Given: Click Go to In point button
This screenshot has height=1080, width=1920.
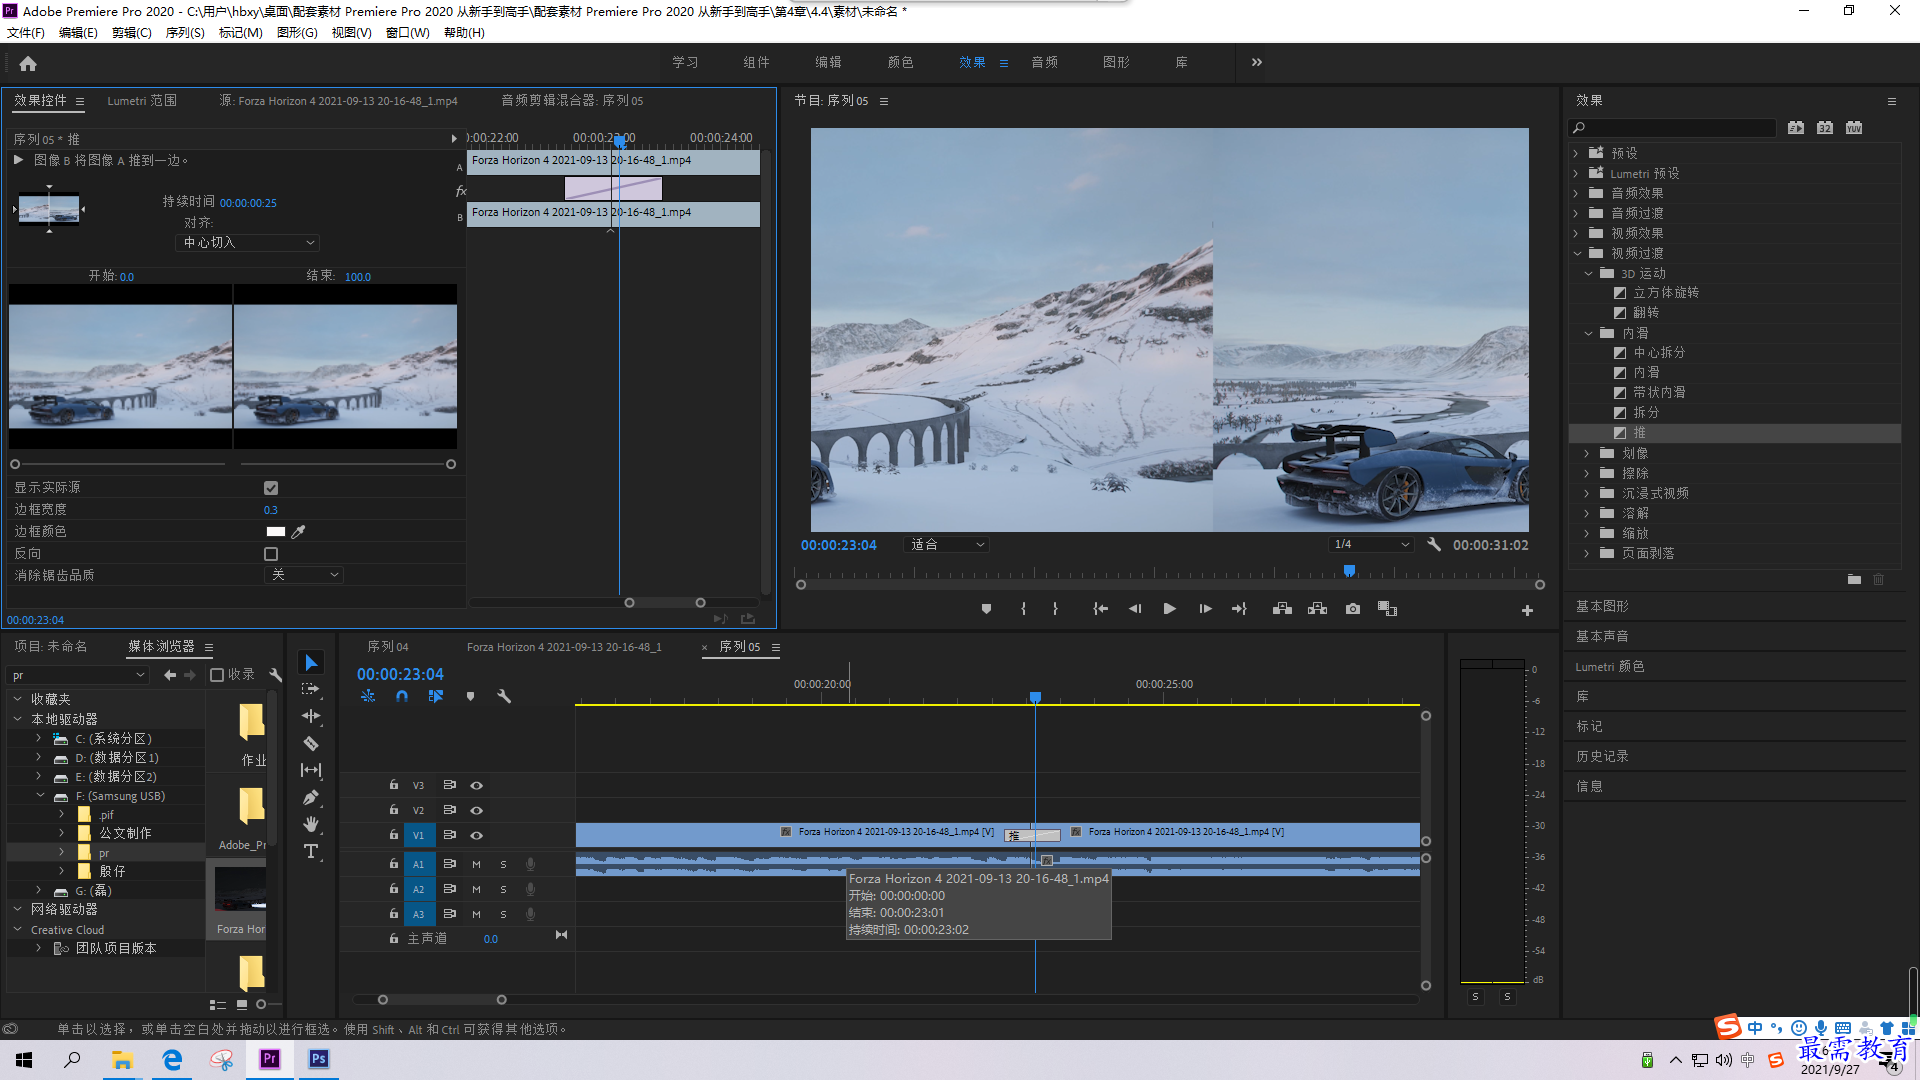Looking at the screenshot, I should 1100,609.
